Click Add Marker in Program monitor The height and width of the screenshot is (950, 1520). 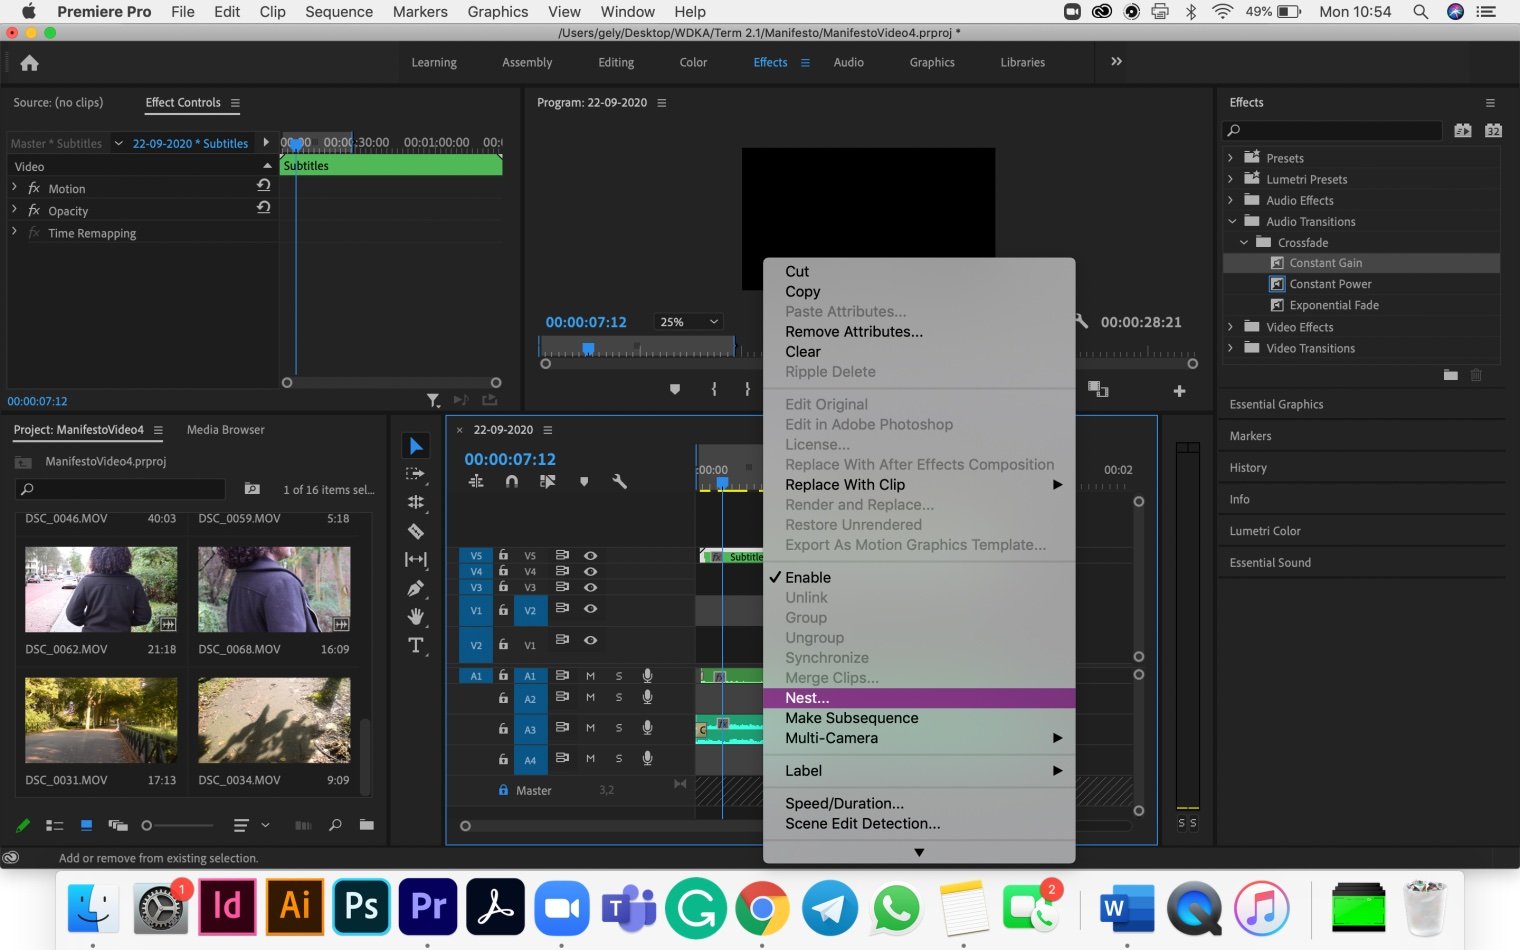[675, 389]
